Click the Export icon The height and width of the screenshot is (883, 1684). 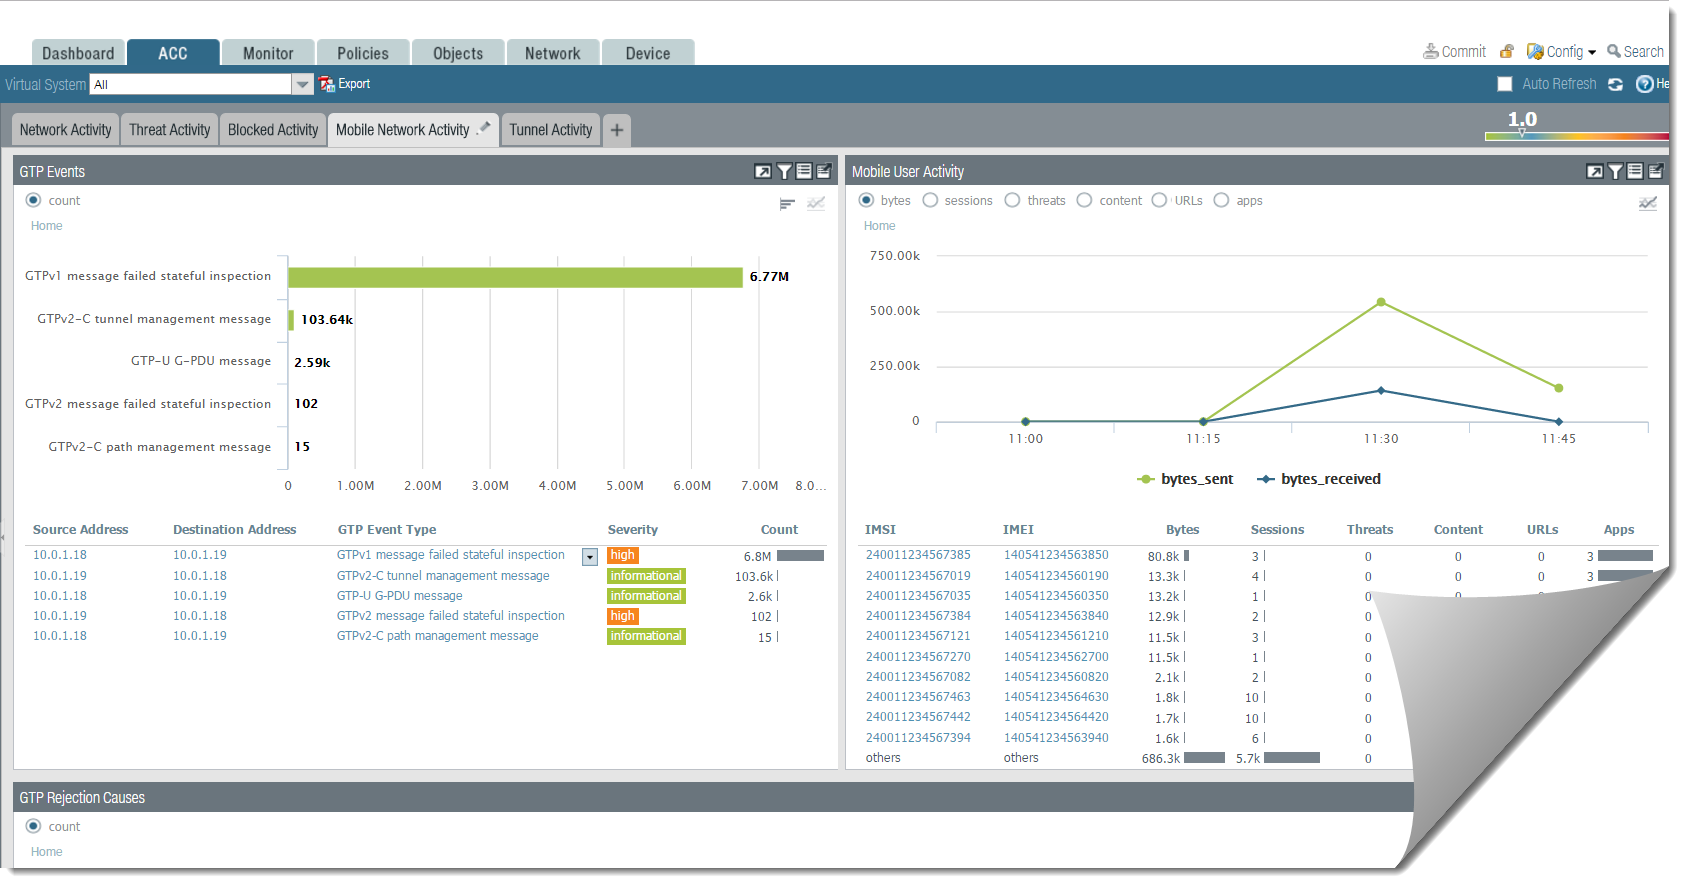327,85
